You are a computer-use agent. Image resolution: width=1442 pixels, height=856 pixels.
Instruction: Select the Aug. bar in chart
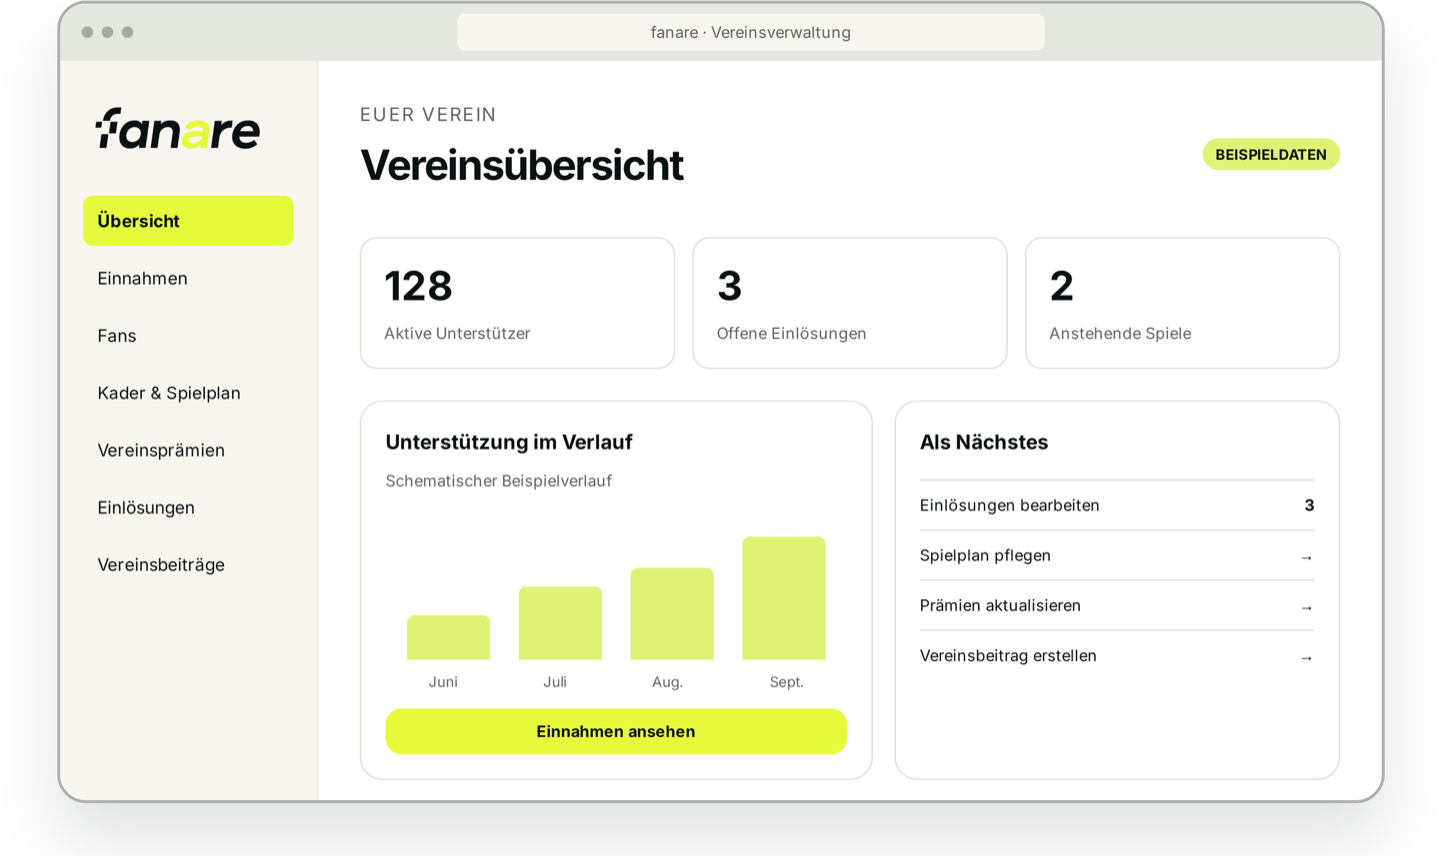pyautogui.click(x=672, y=614)
